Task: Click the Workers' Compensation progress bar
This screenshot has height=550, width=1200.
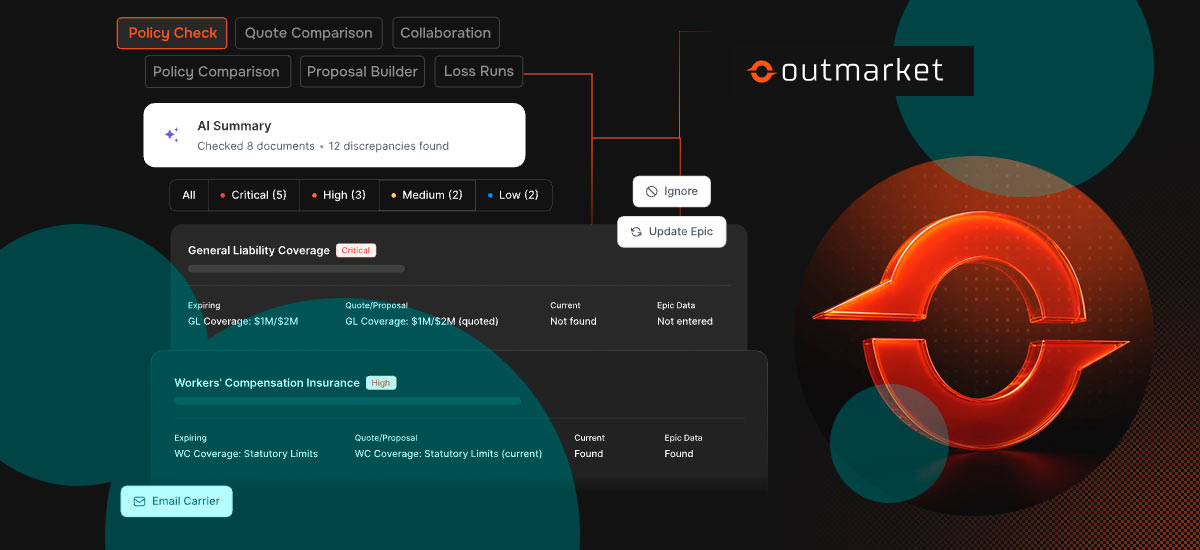Action: pos(347,401)
